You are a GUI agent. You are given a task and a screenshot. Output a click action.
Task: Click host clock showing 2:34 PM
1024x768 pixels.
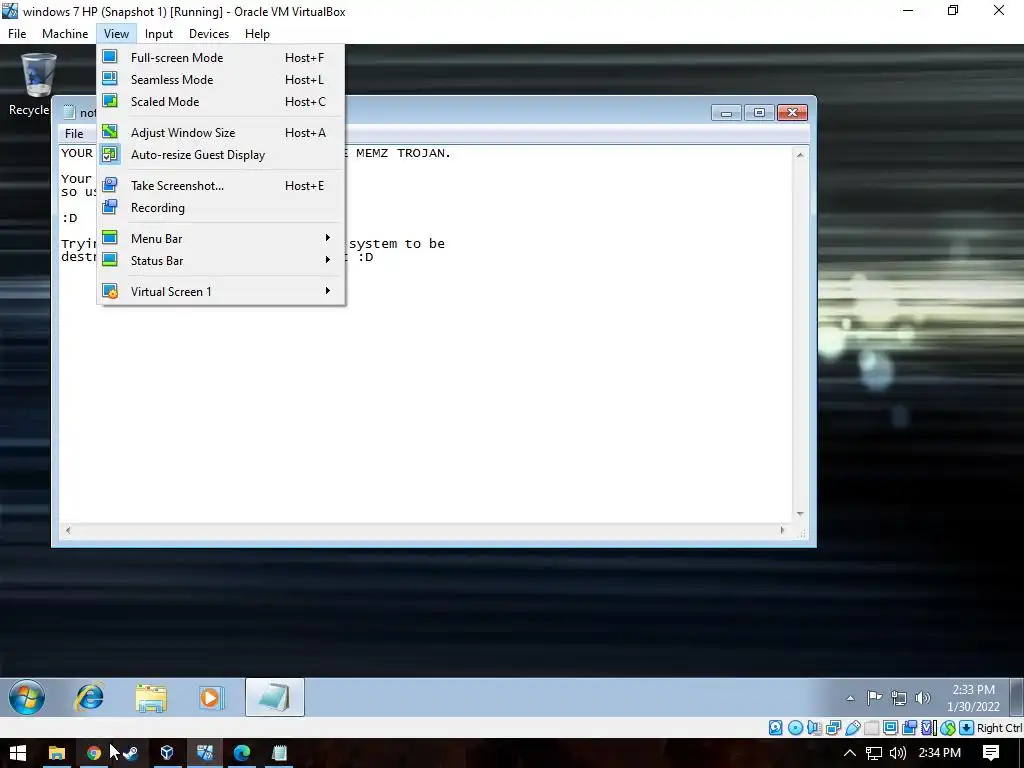click(940, 753)
